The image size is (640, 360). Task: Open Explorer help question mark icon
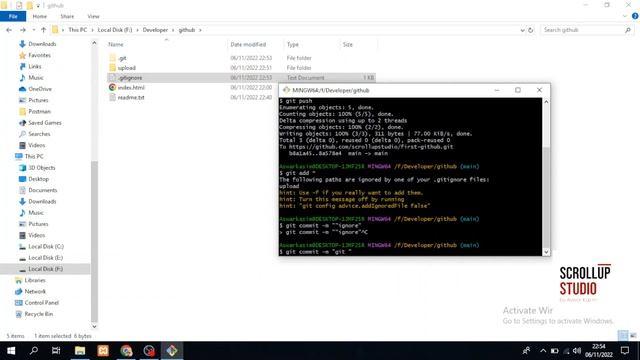(x=635, y=16)
